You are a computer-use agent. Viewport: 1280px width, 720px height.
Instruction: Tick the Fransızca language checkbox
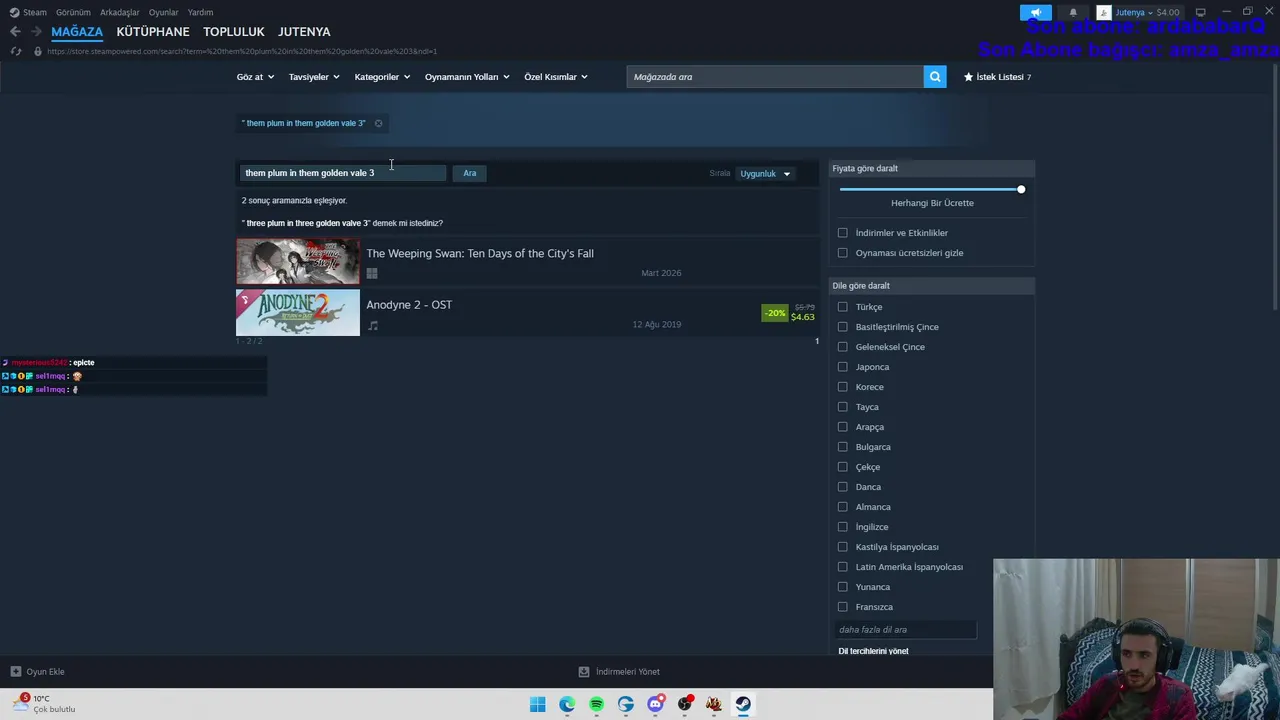click(x=842, y=607)
